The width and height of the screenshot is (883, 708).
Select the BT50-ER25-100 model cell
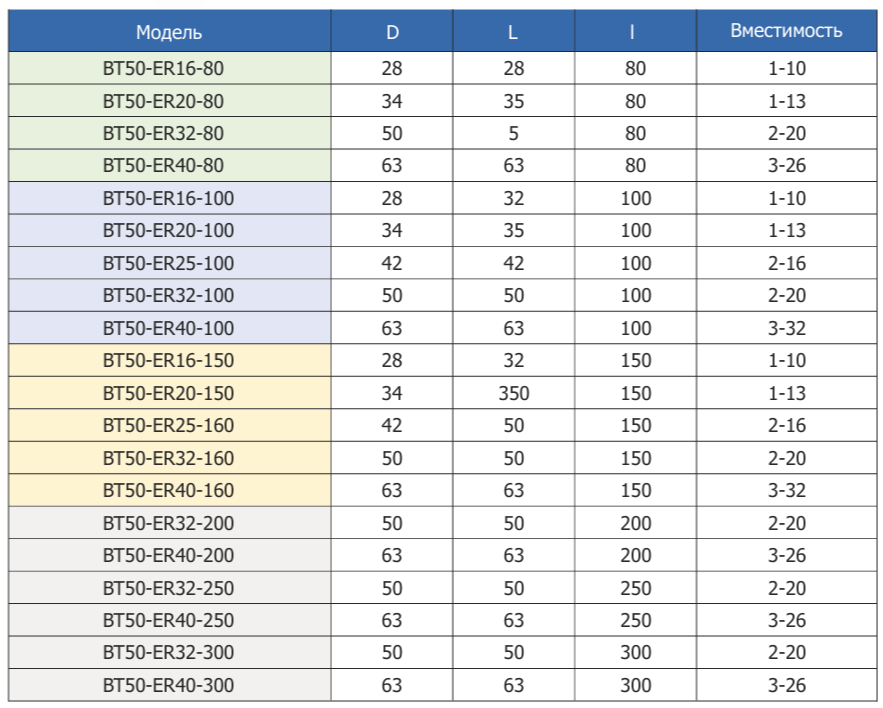click(169, 263)
